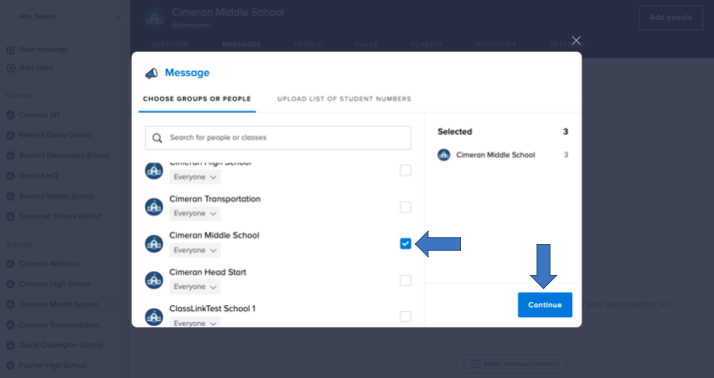Click the megaphone Message icon

[152, 73]
